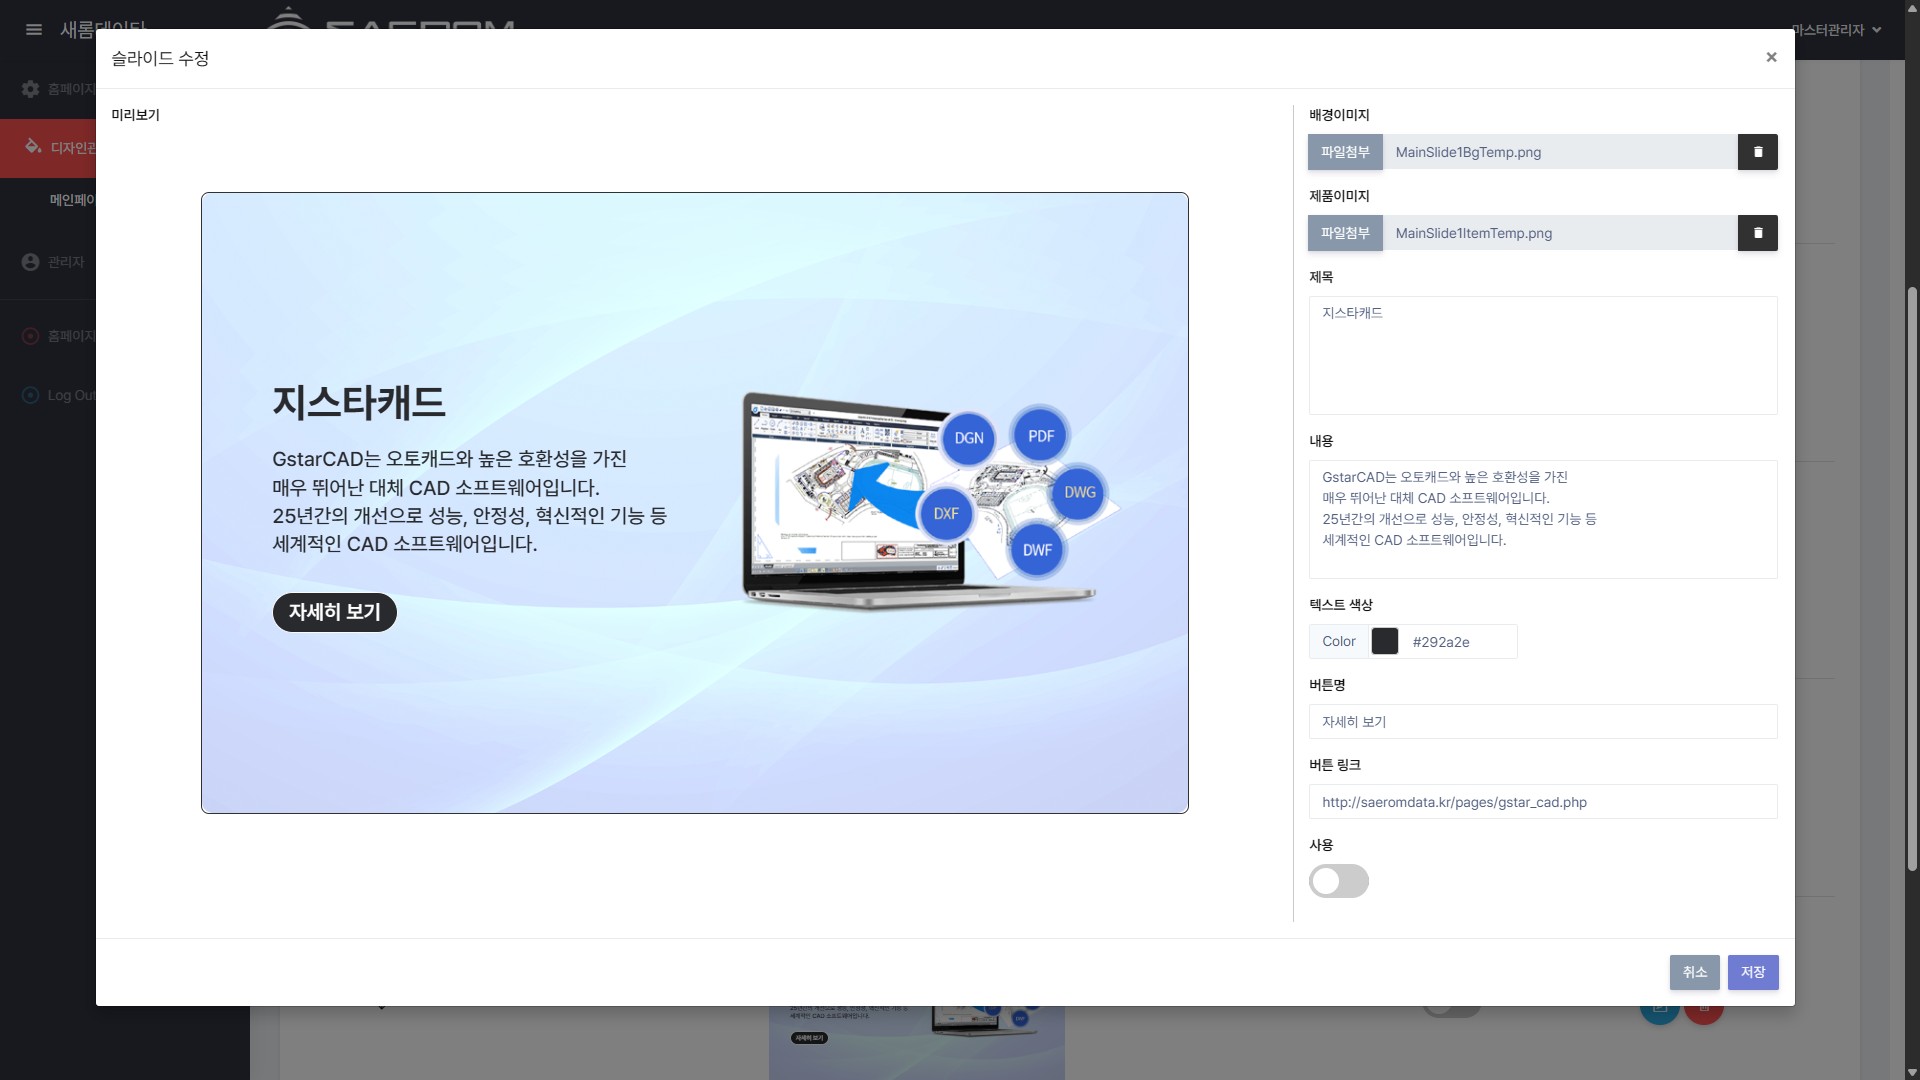Attach a file for the product image
Image resolution: width=1920 pixels, height=1080 pixels.
tap(1344, 233)
